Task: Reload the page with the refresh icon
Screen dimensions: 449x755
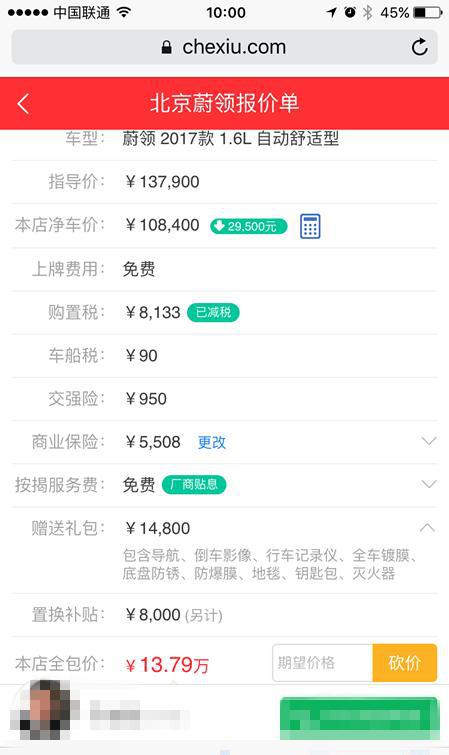Action: (x=419, y=47)
